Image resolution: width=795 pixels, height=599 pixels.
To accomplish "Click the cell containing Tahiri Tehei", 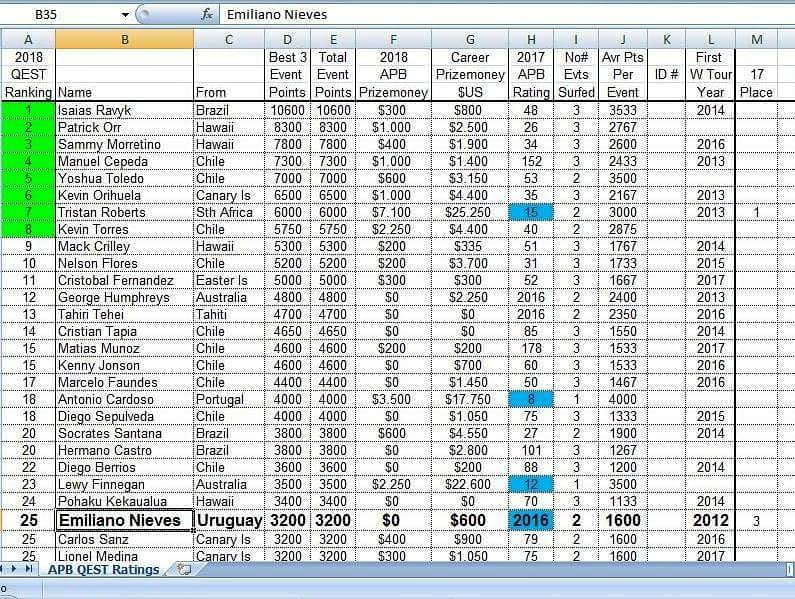I will [x=124, y=314].
